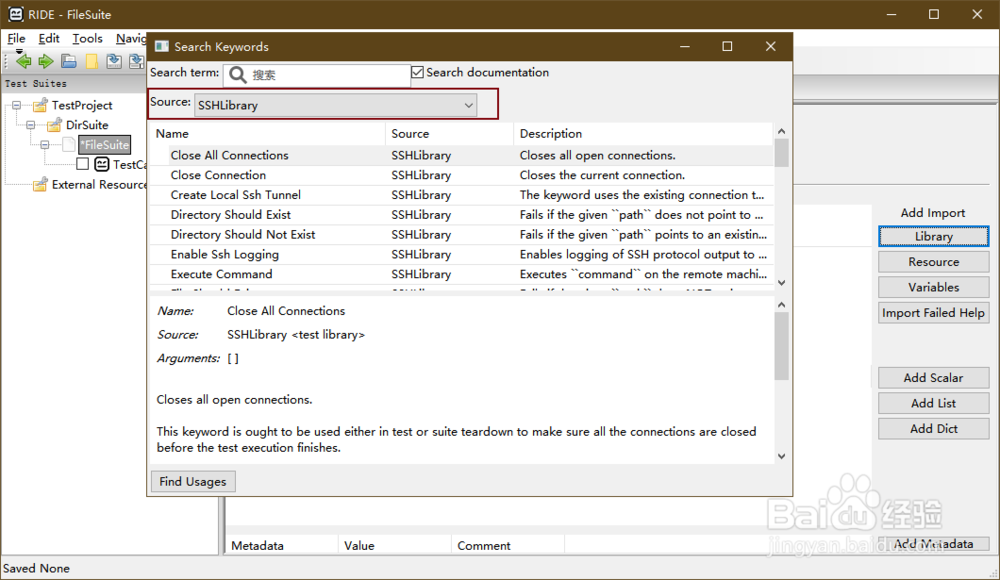1000x580 pixels.
Task: Open the Navigate menu
Action: point(131,38)
